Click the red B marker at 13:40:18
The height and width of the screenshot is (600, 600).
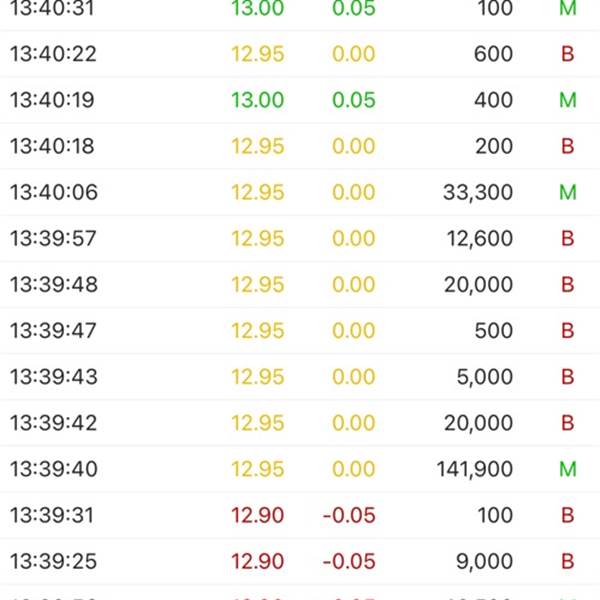pyautogui.click(x=567, y=146)
